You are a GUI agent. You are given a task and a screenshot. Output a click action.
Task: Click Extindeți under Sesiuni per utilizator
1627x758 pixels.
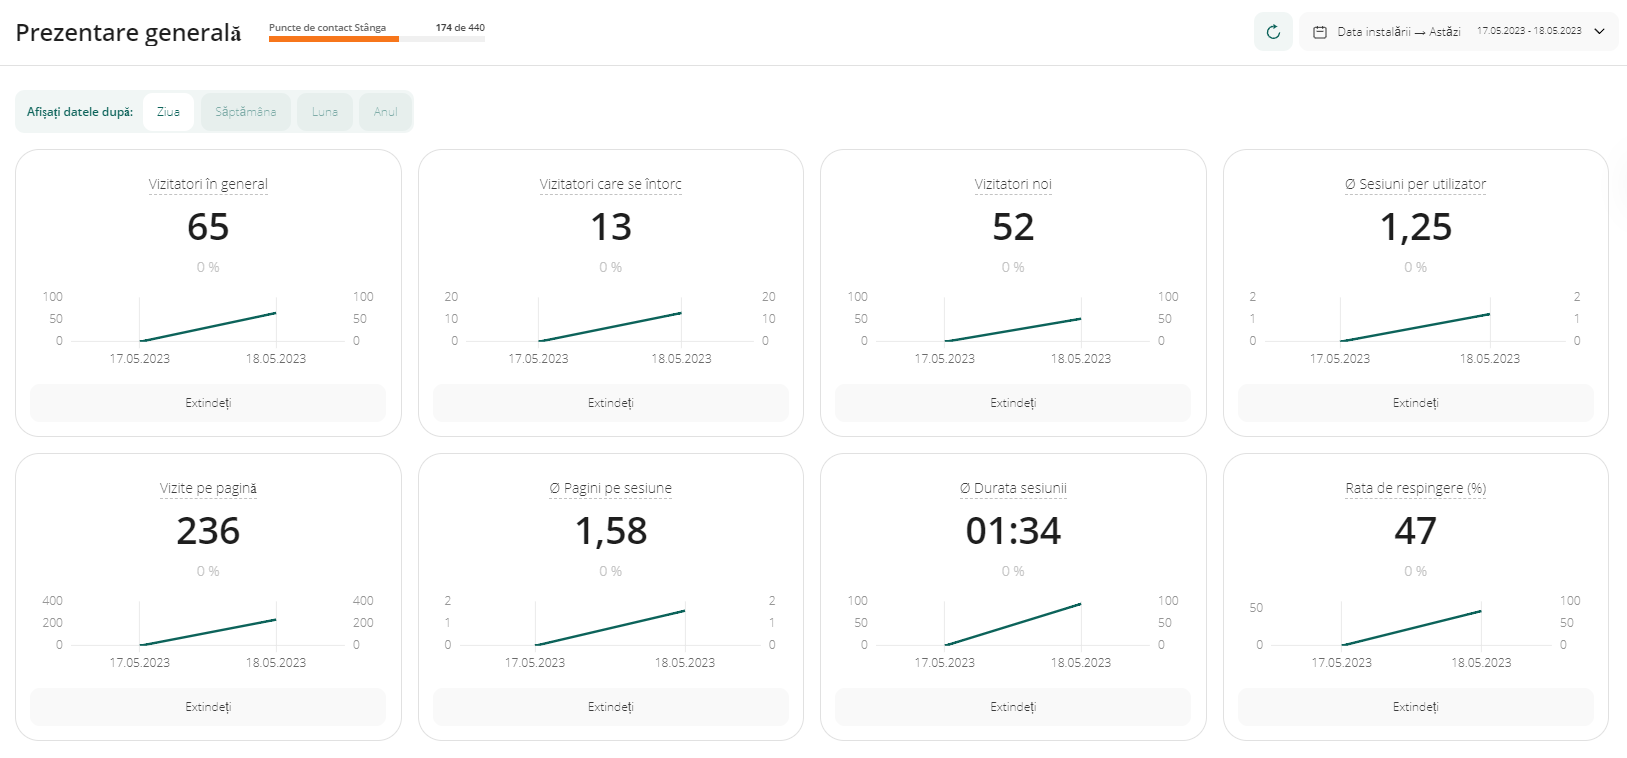coord(1415,403)
